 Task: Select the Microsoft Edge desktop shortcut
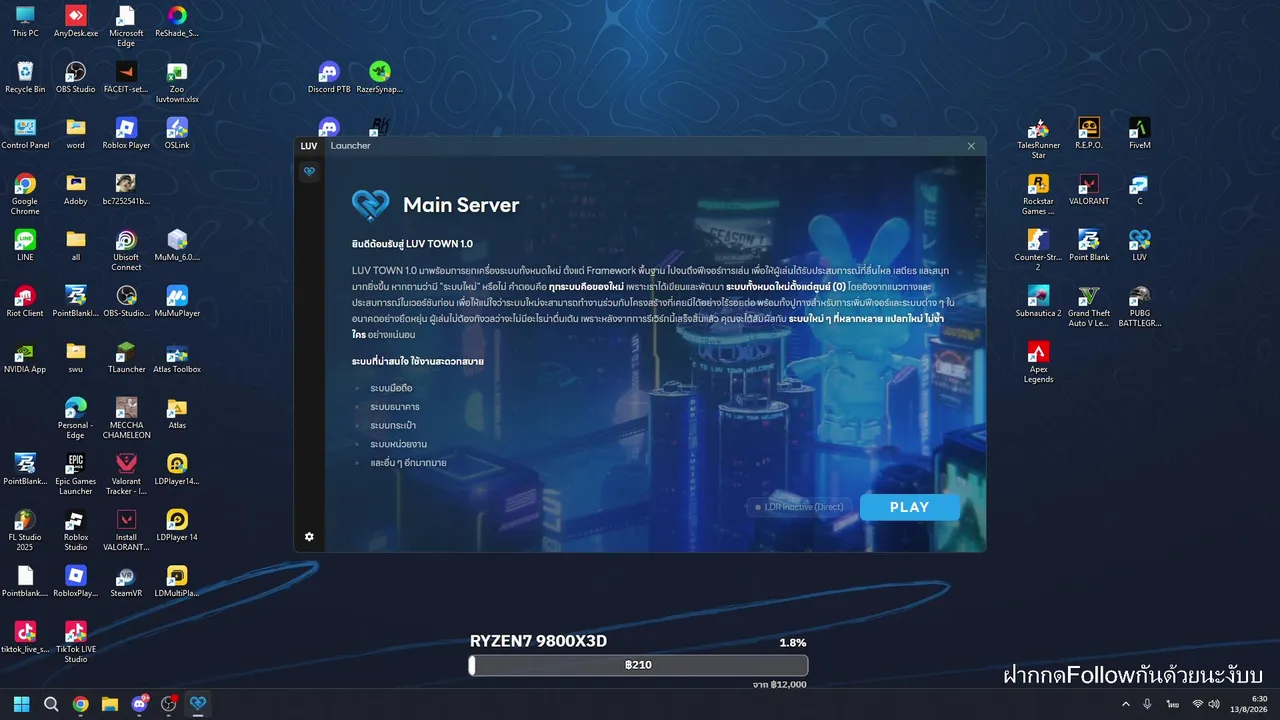(126, 26)
